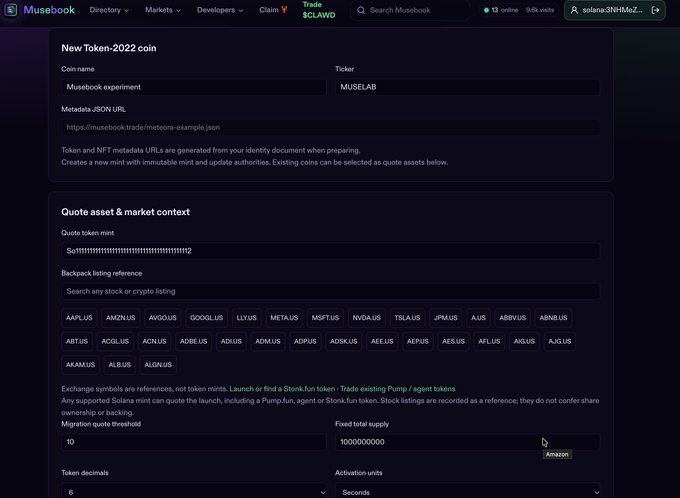
Task: Click the Coin name input field
Action: click(193, 87)
